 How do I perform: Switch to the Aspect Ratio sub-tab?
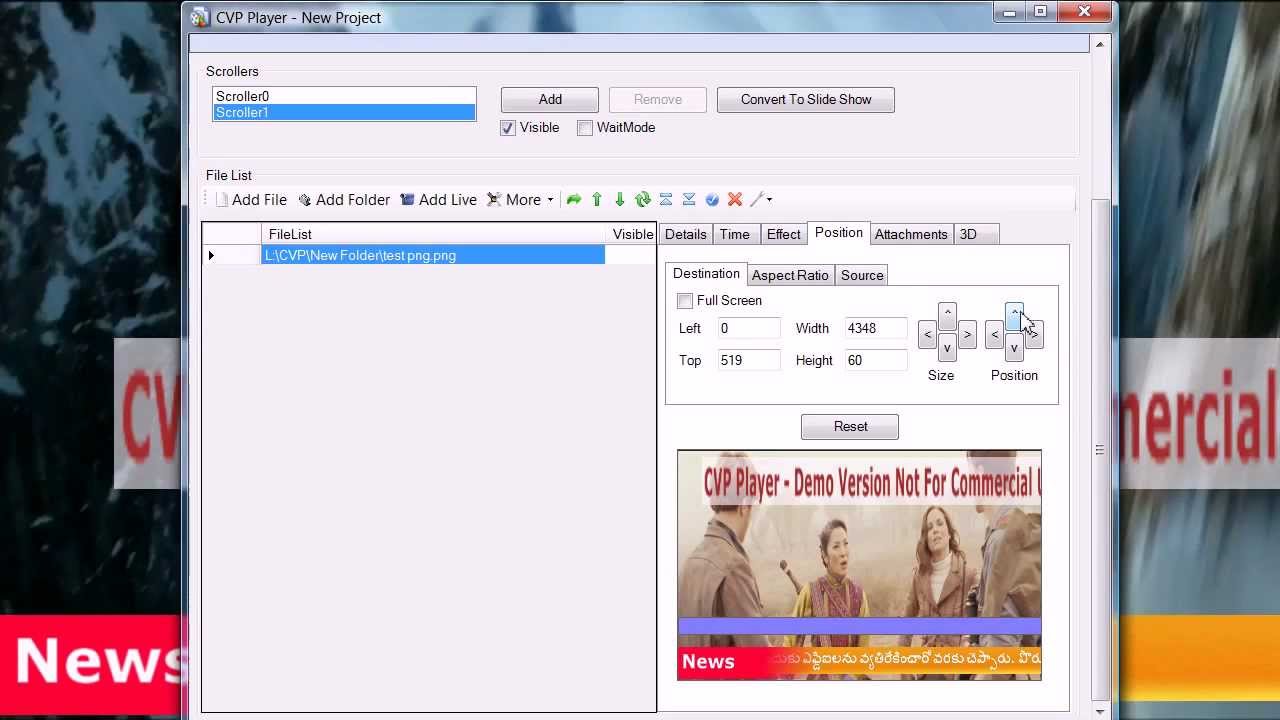pyautogui.click(x=790, y=275)
